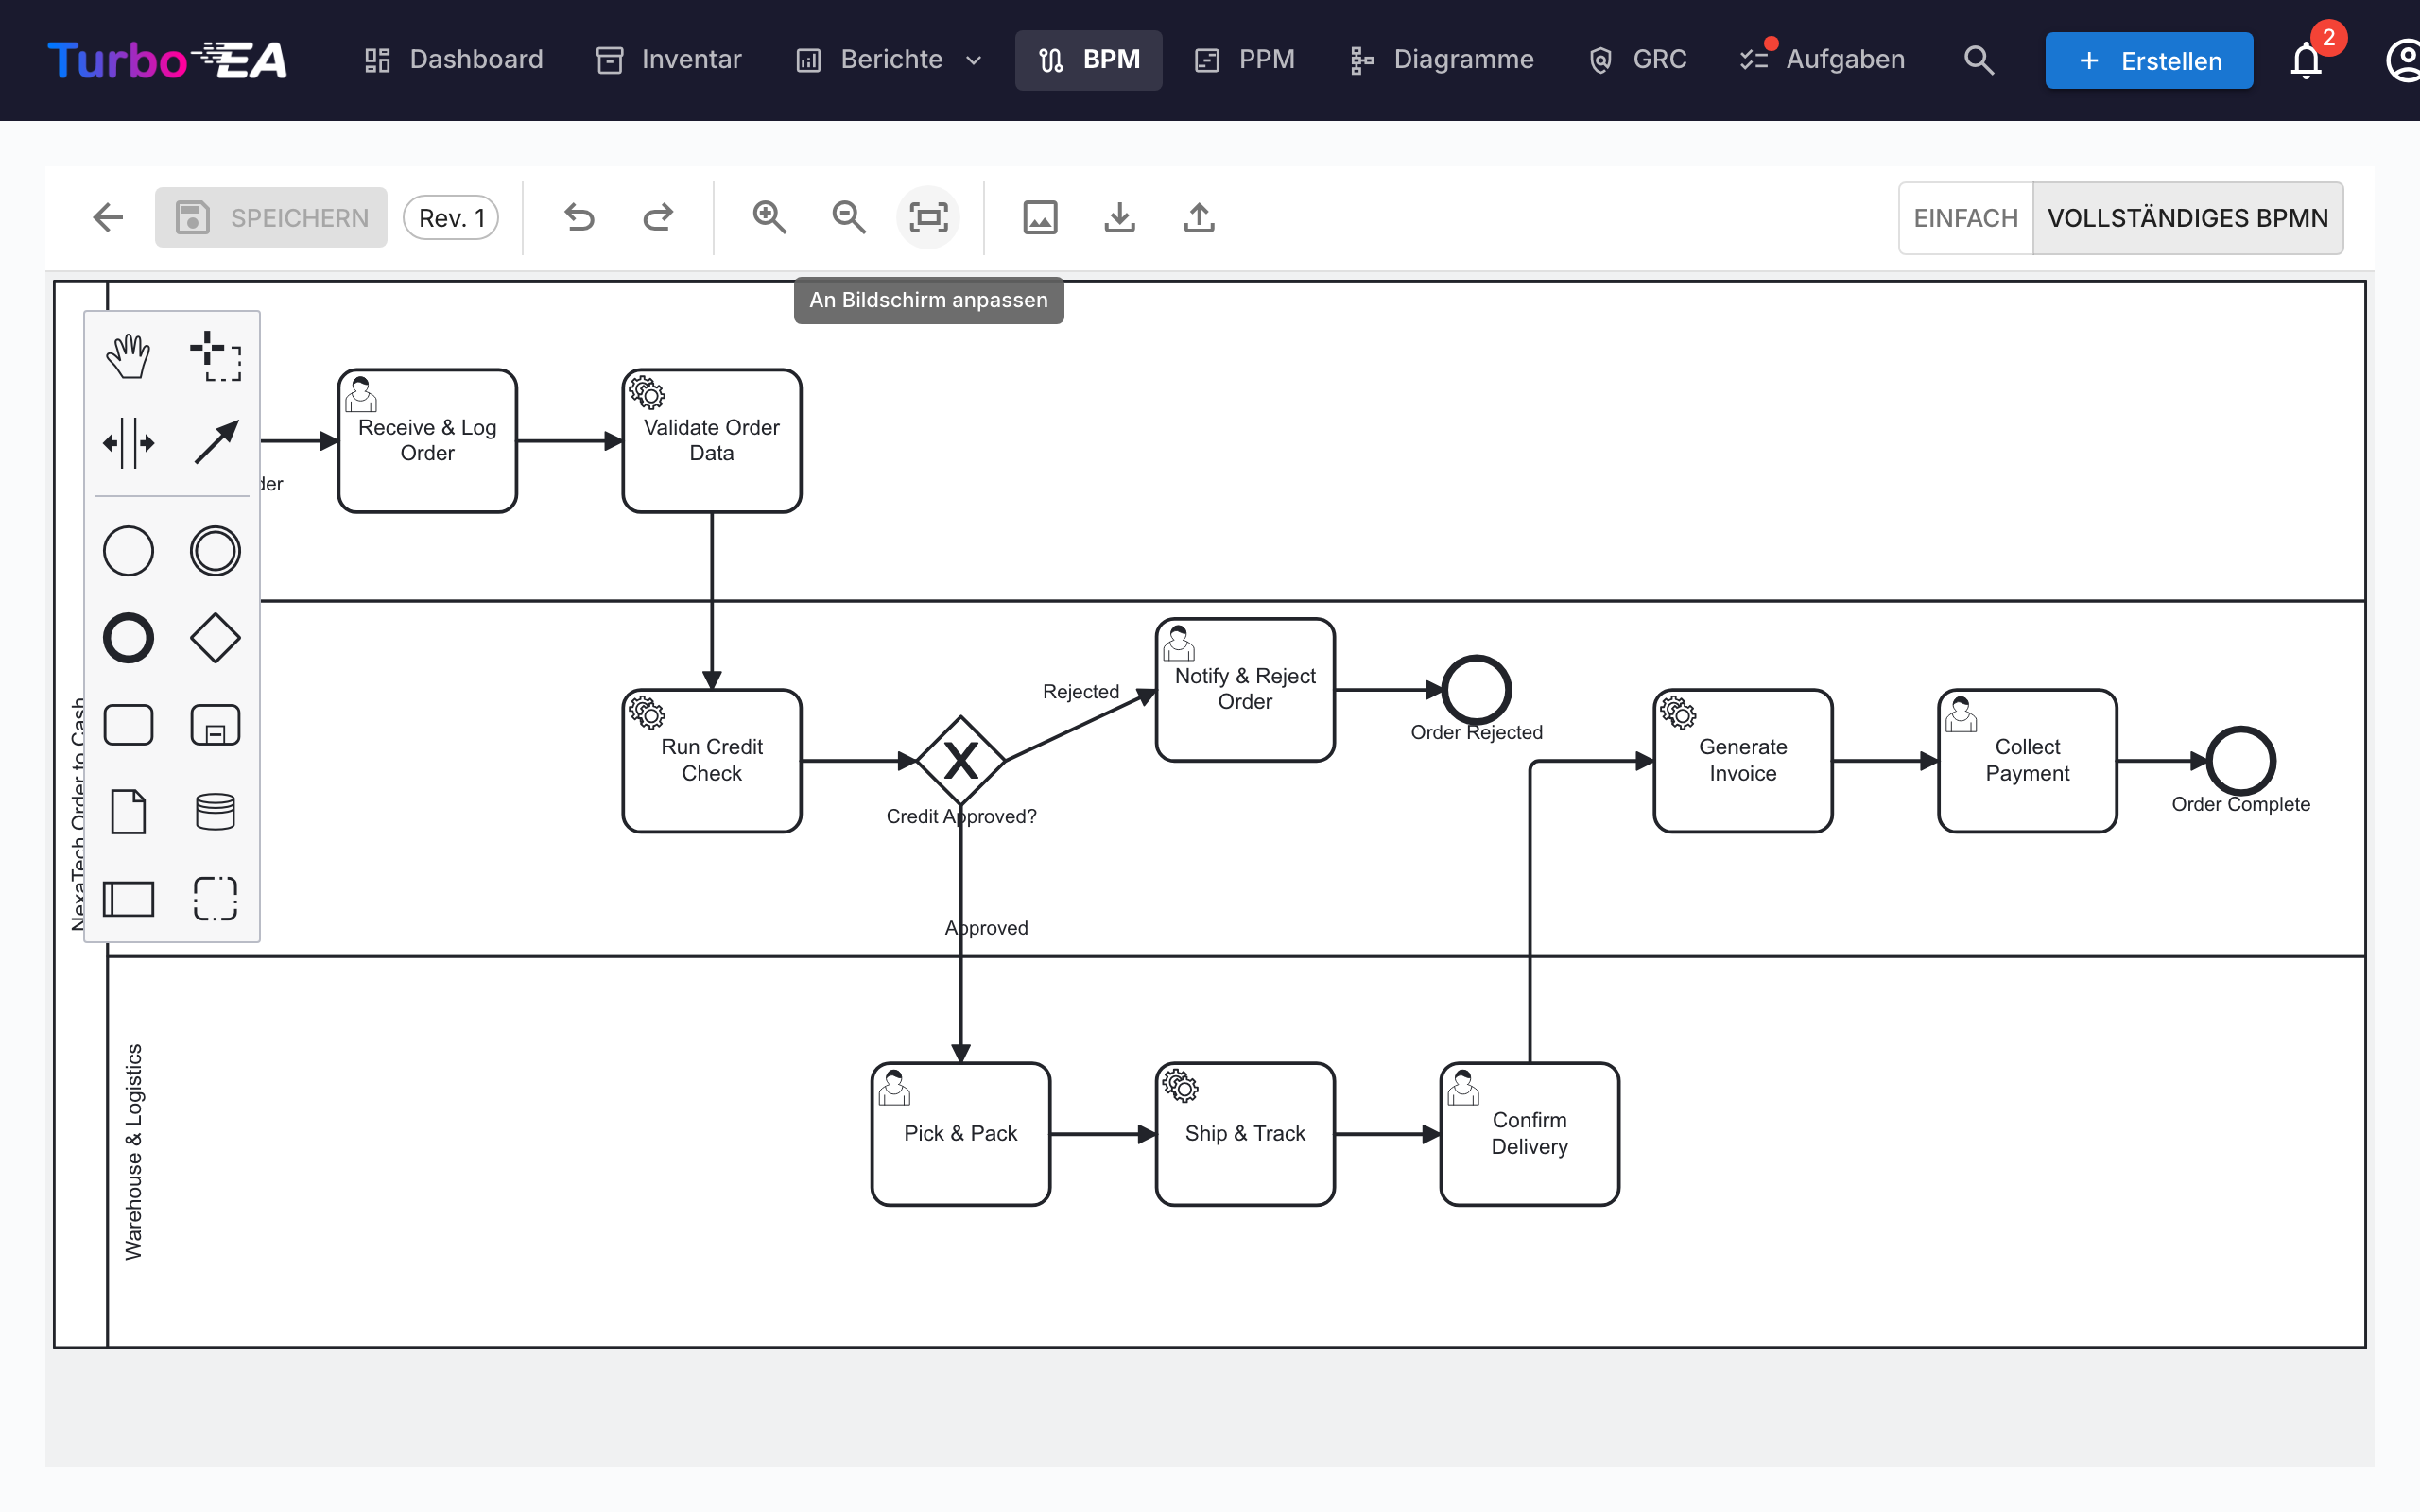This screenshot has width=2420, height=1512.
Task: Go back with the arrow icon
Action: coord(107,217)
